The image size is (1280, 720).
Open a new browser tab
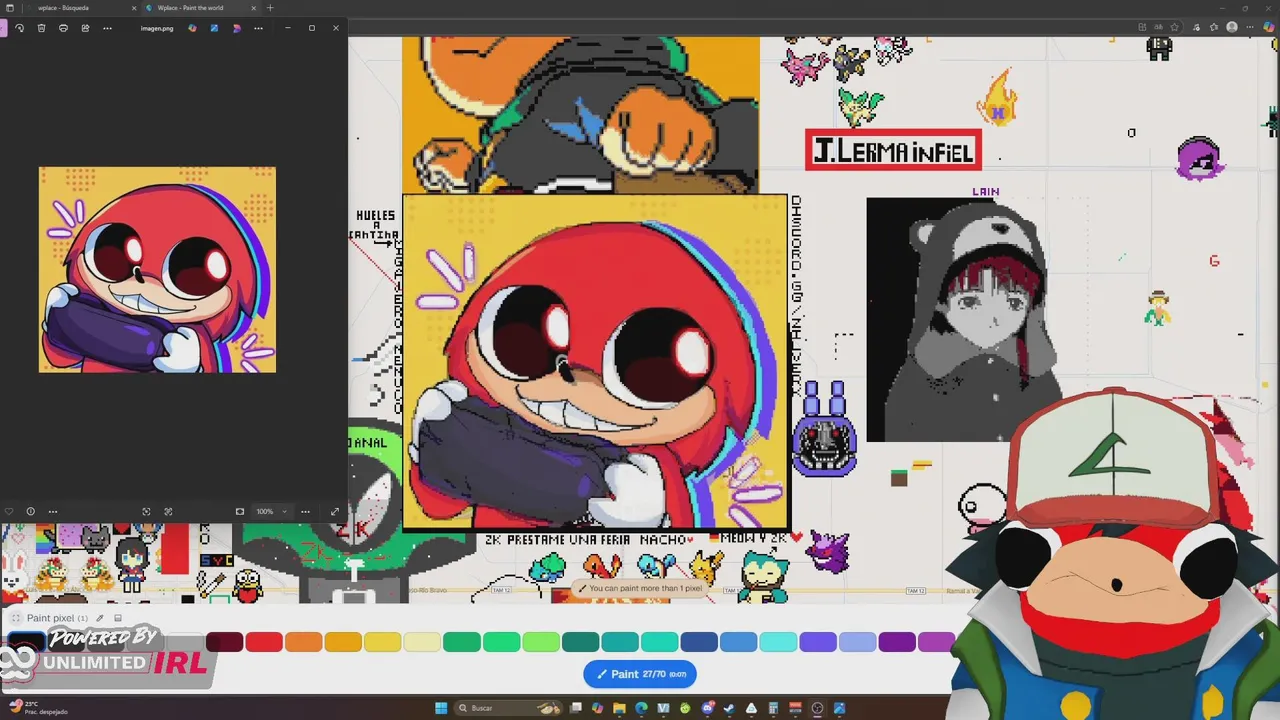[270, 8]
